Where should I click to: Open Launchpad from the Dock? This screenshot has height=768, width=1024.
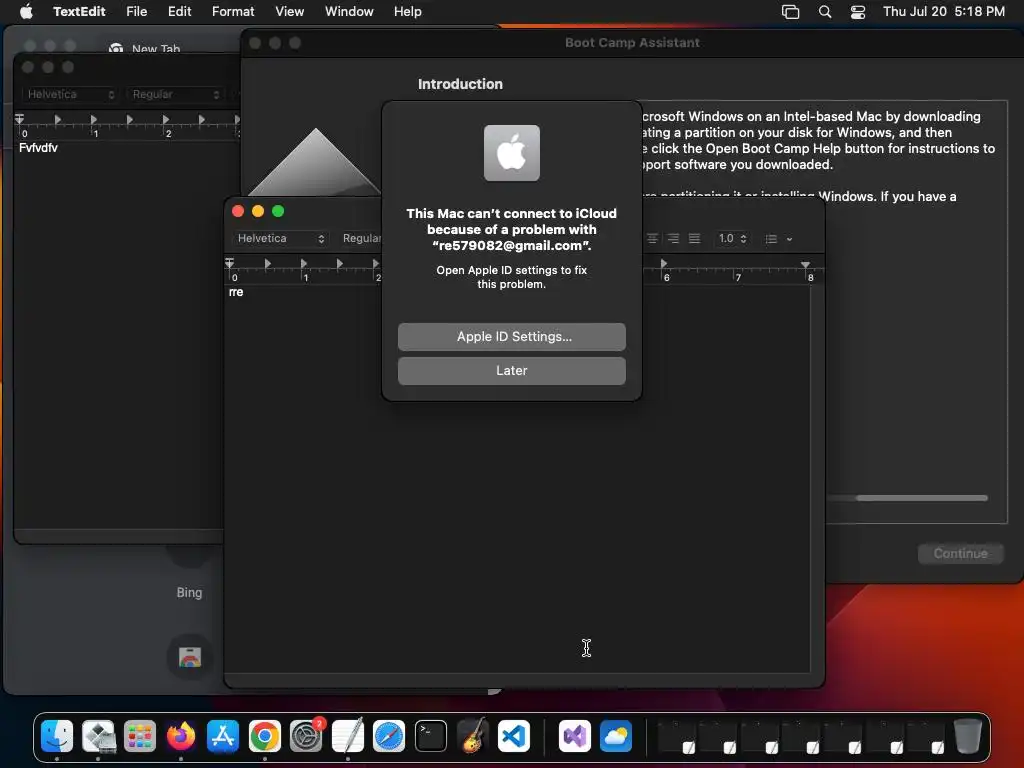140,736
